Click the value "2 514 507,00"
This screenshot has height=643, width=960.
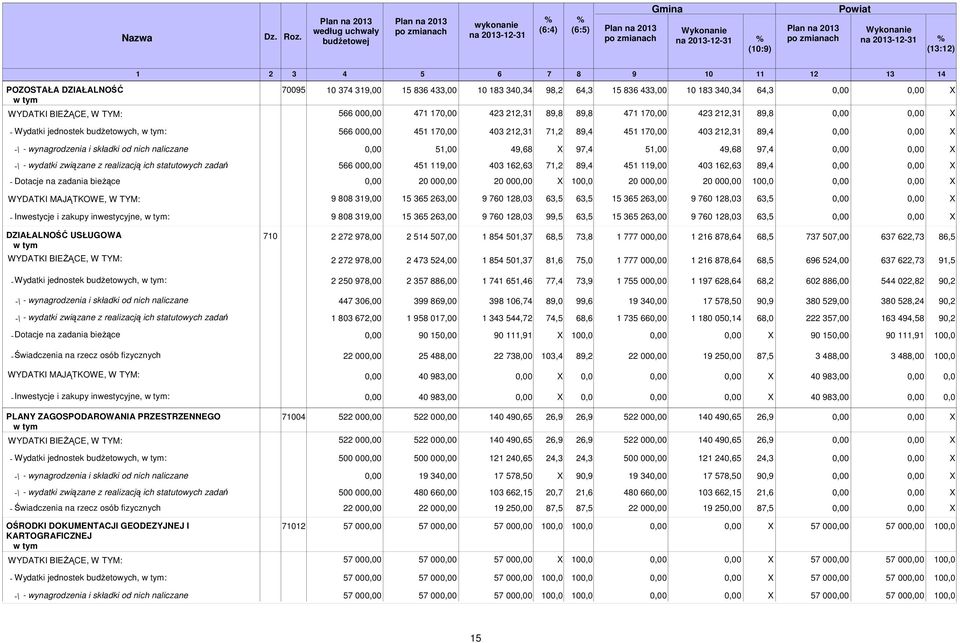pyautogui.click(x=431, y=237)
